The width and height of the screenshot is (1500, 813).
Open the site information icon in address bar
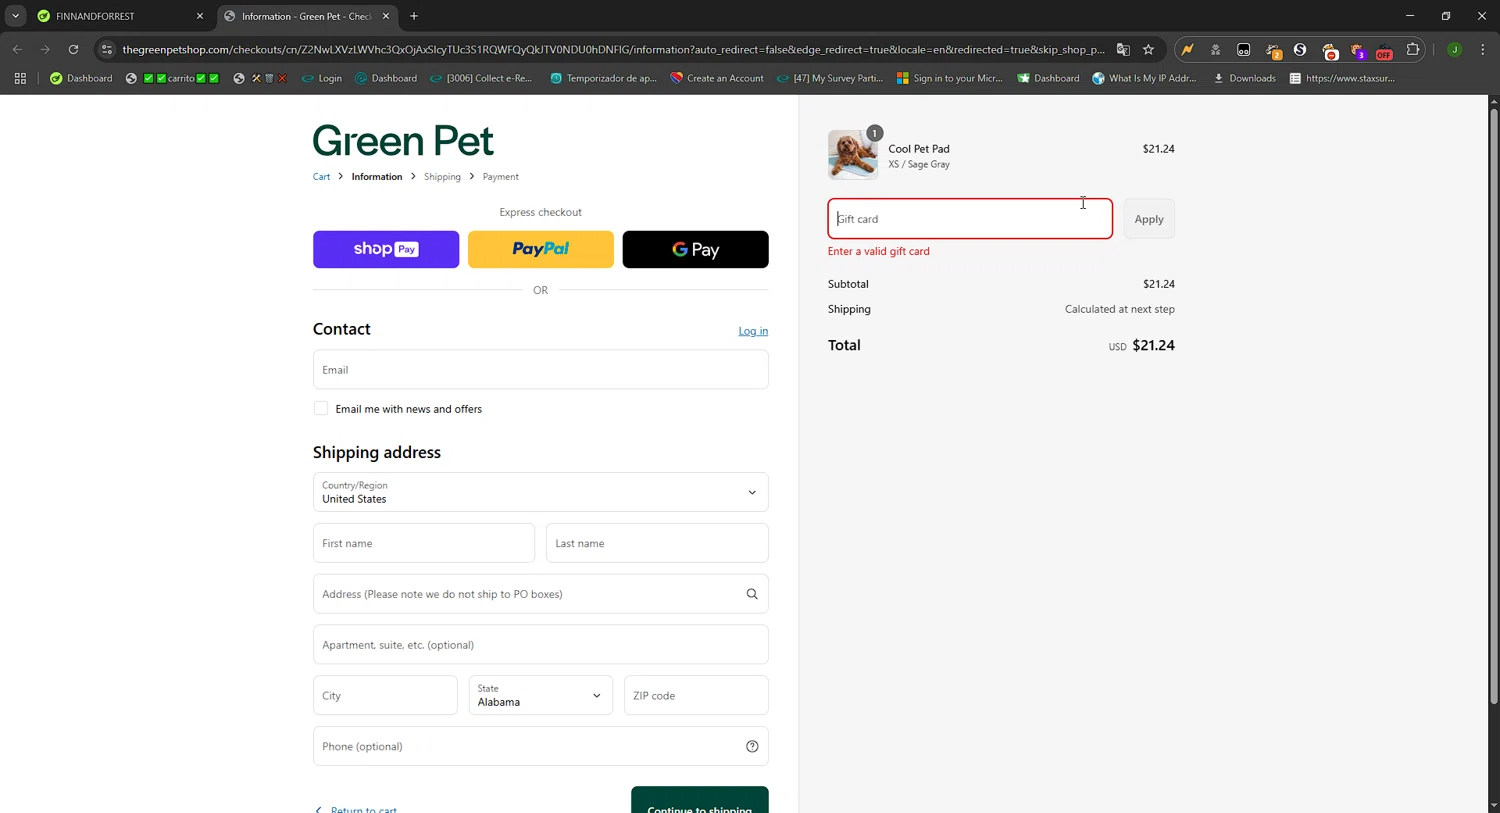[x=107, y=49]
